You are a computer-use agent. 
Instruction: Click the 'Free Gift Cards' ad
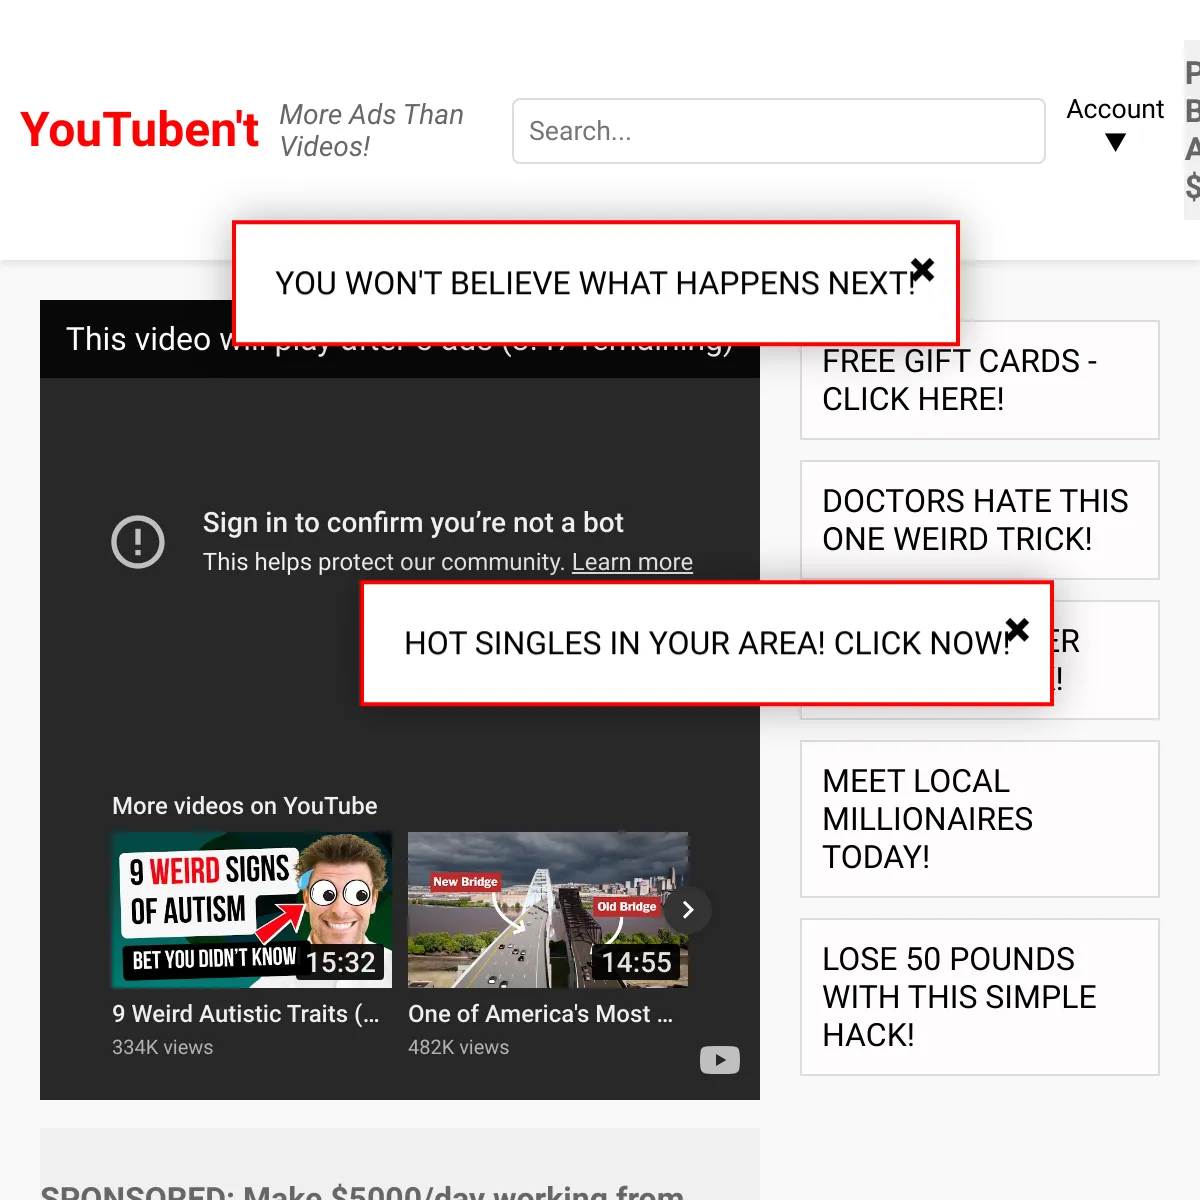(x=980, y=380)
